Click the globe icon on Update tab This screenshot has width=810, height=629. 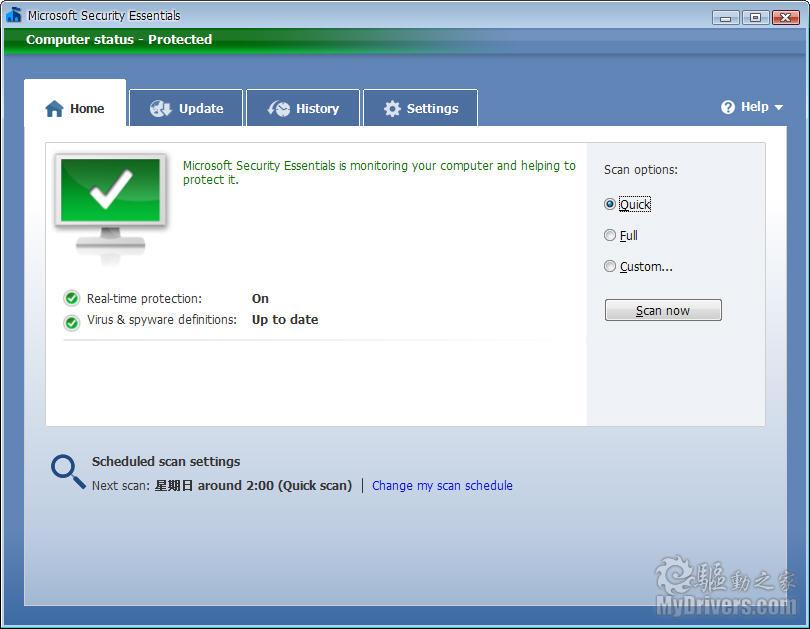pyautogui.click(x=160, y=108)
